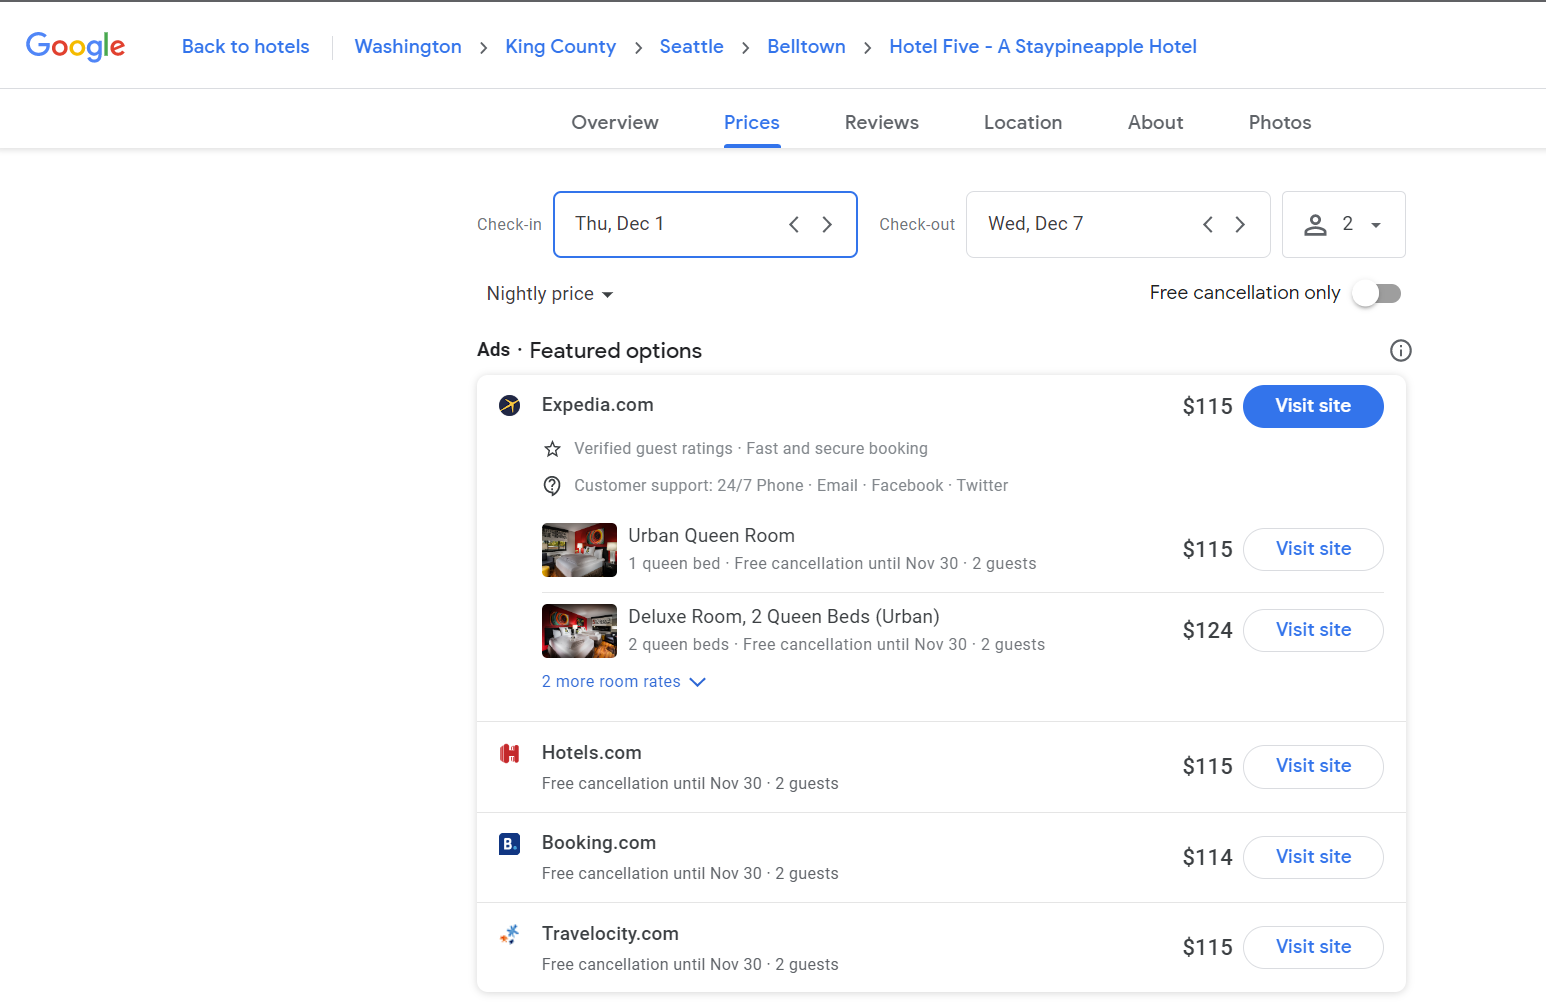Open Urban Queen Room thumbnail
The width and height of the screenshot is (1546, 1005).
579,550
